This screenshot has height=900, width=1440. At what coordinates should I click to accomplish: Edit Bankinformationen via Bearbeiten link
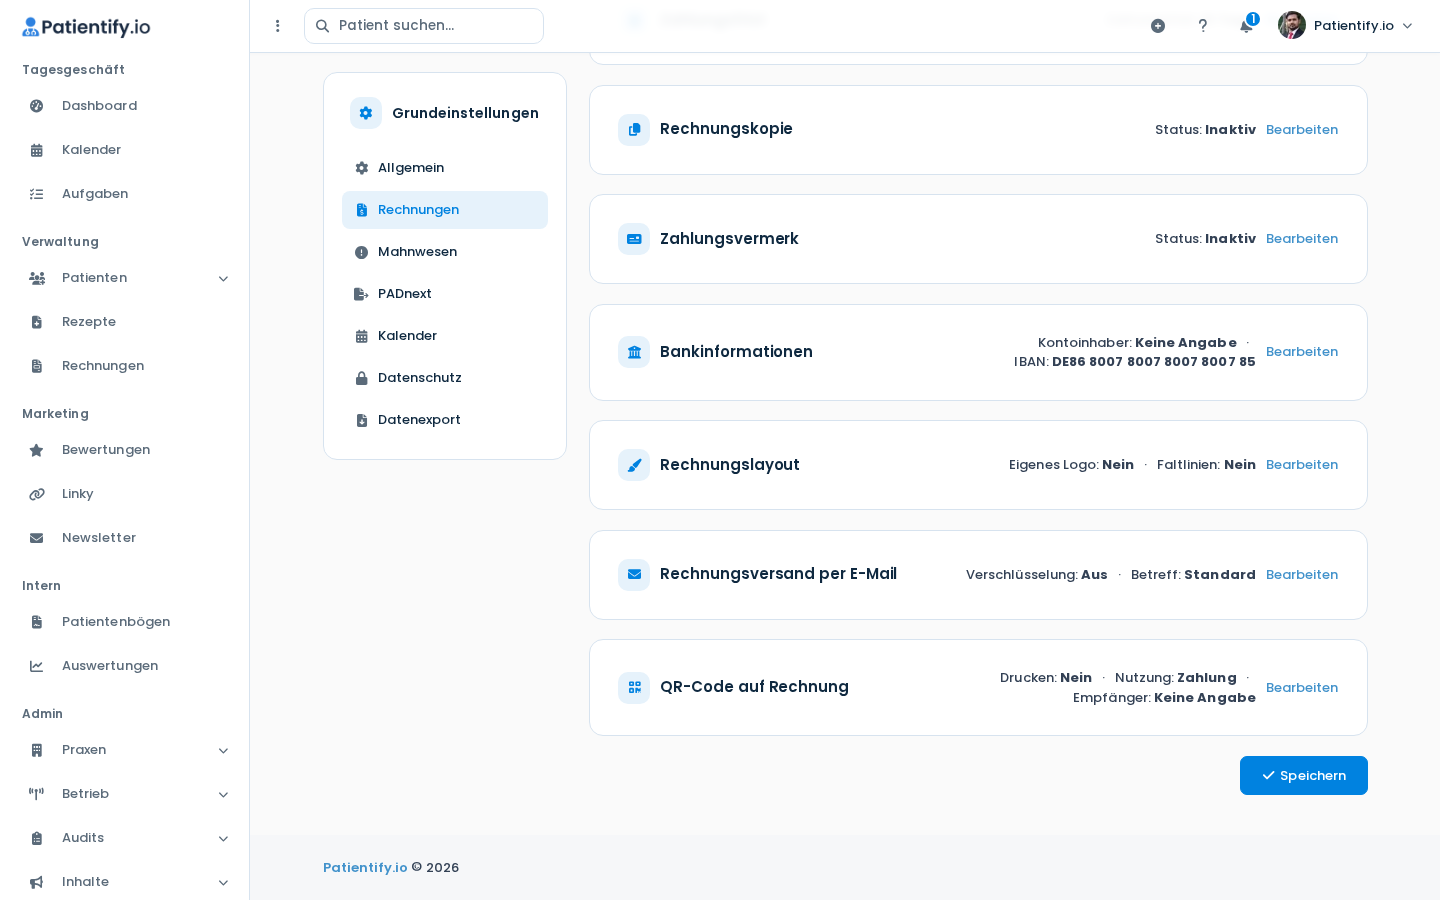point(1302,352)
